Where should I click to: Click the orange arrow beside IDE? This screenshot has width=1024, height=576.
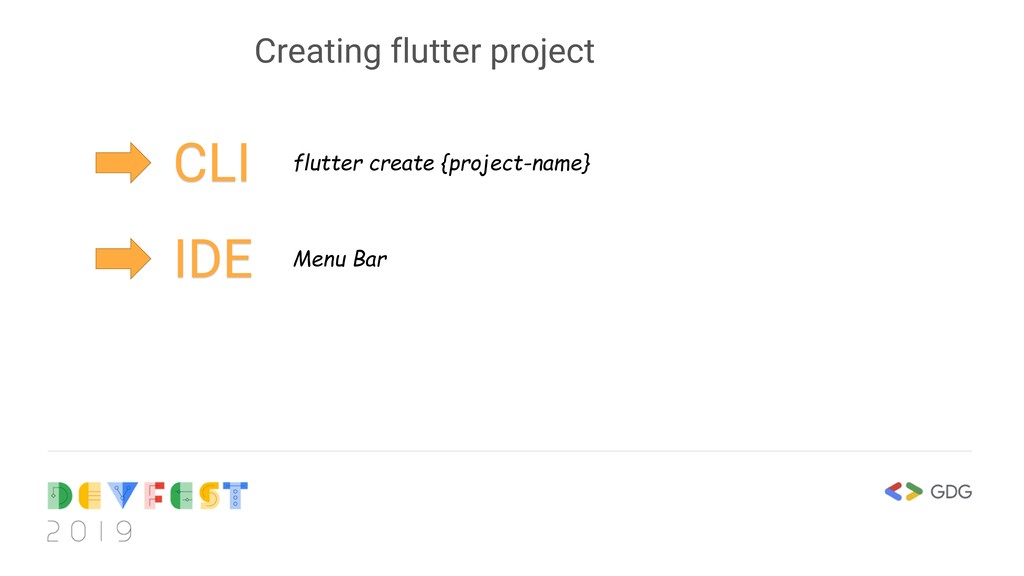point(122,259)
